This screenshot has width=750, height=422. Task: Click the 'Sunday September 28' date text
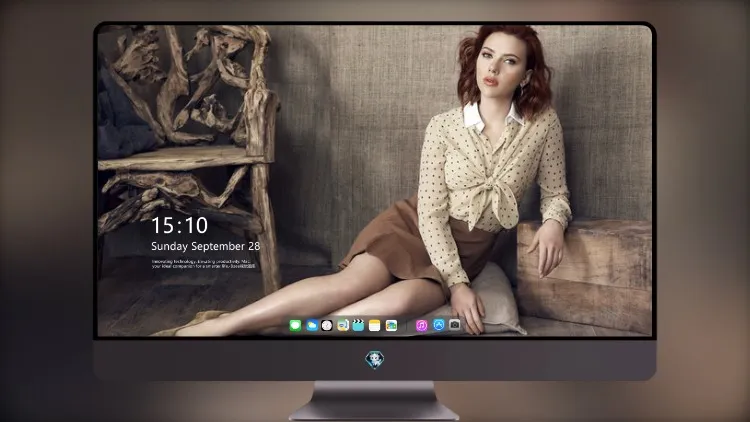pos(206,246)
